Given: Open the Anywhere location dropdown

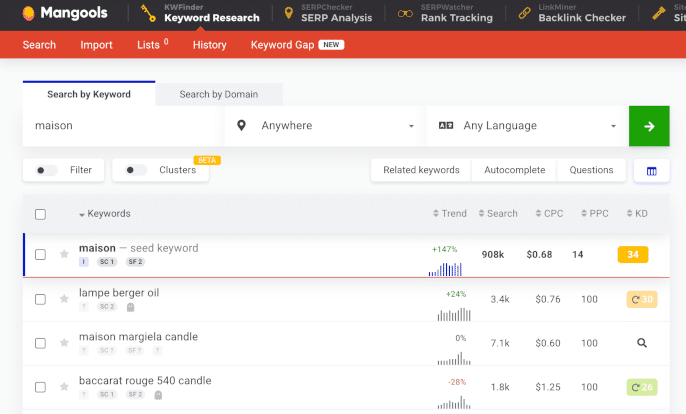Looking at the screenshot, I should click(323, 126).
